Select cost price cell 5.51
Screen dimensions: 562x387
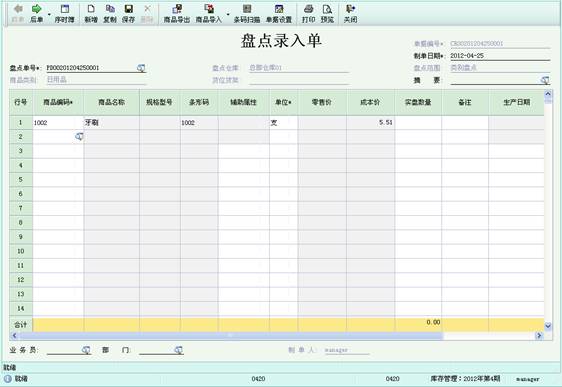[370, 123]
